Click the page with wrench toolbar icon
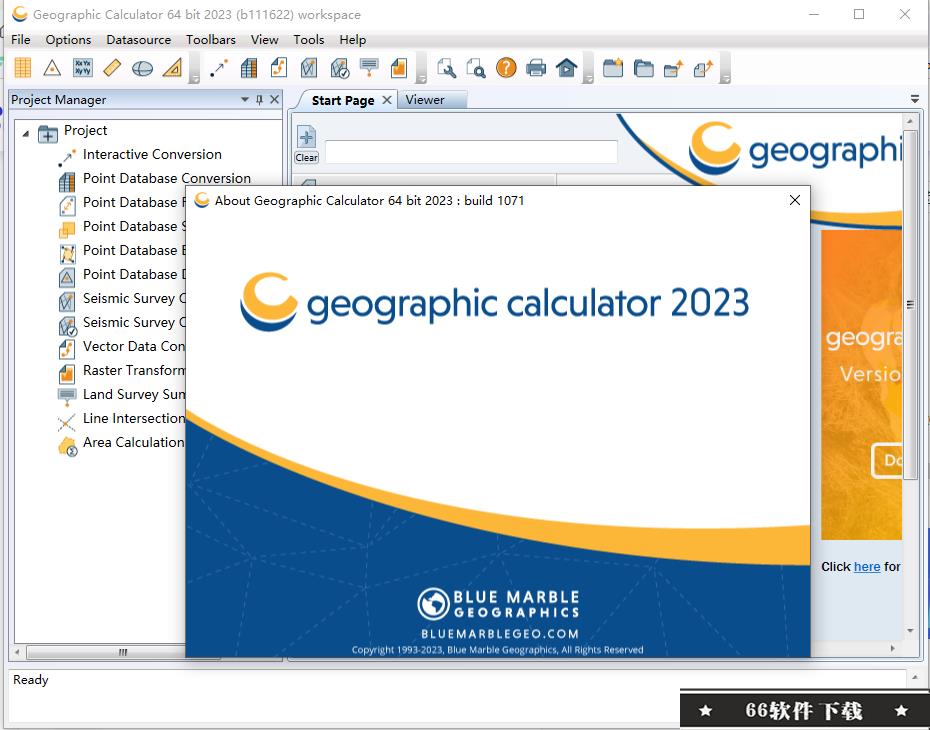The height and width of the screenshot is (730, 930). point(446,68)
